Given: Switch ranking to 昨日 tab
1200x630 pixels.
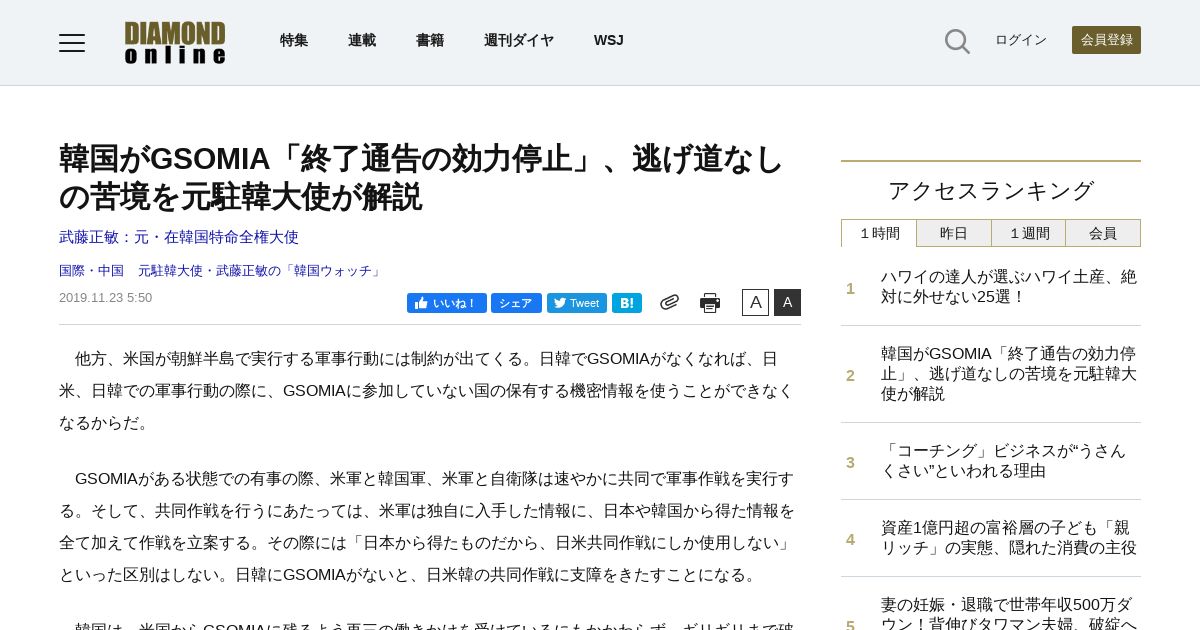Looking at the screenshot, I should point(954,233).
